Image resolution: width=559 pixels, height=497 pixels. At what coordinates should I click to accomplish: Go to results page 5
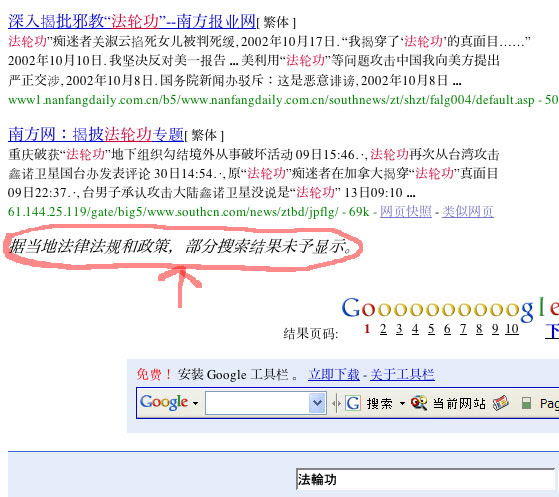click(x=431, y=329)
